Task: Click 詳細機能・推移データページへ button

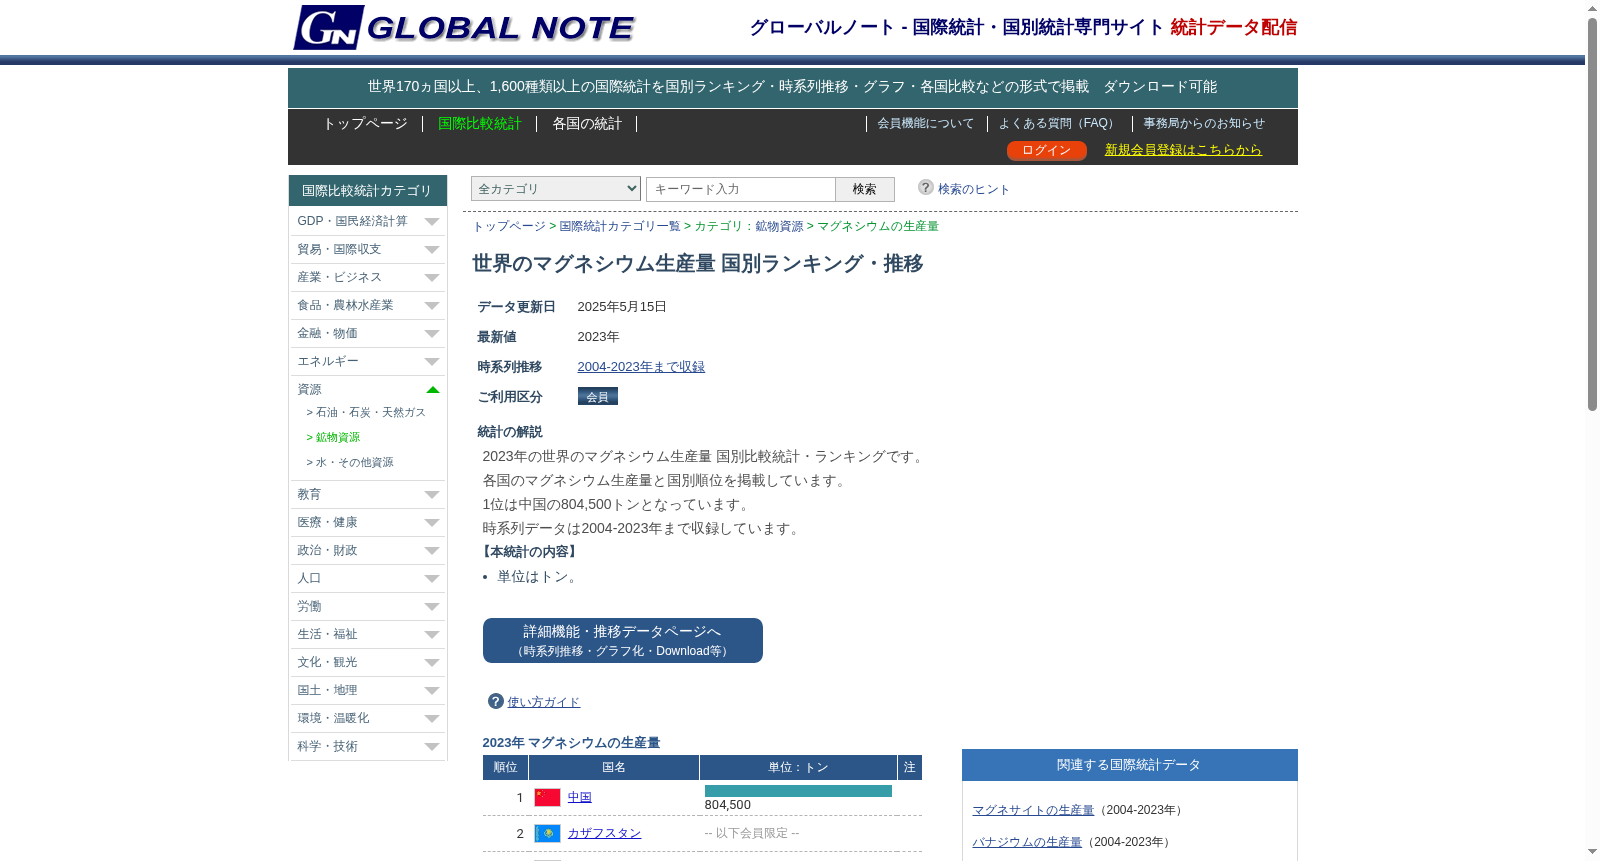Action: (x=622, y=640)
